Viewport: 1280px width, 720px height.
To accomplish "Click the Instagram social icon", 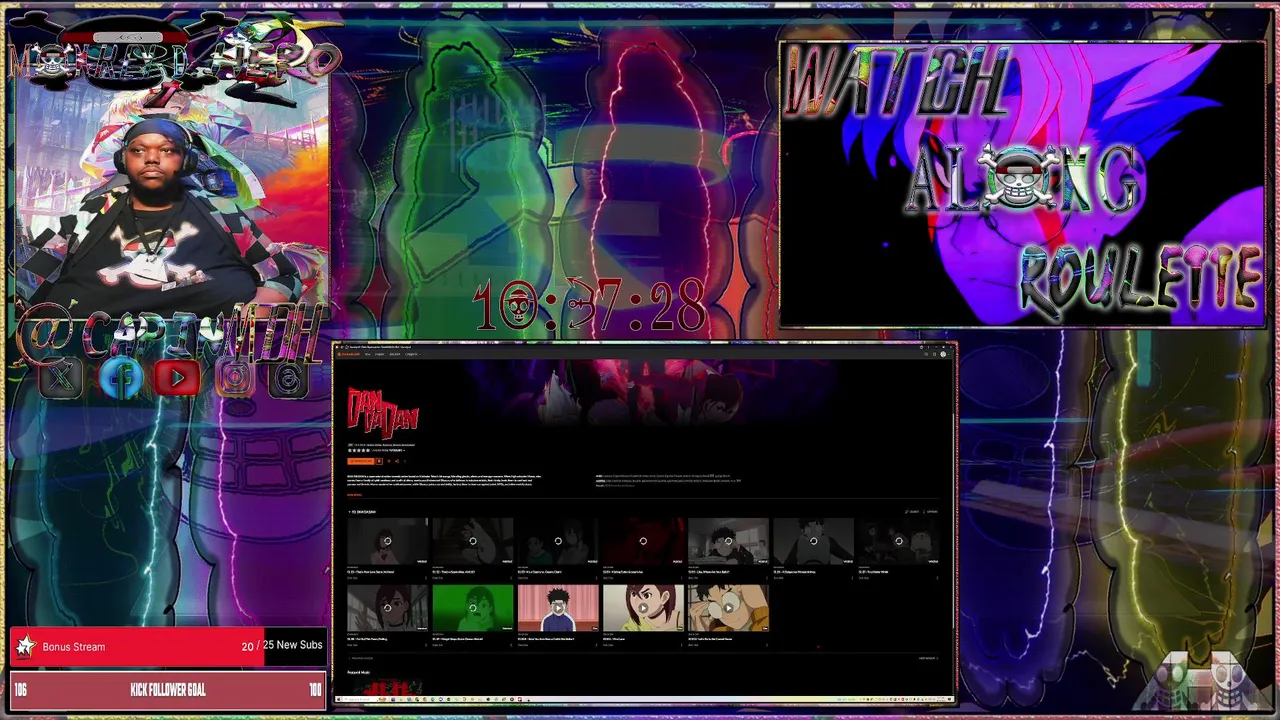I will point(235,378).
